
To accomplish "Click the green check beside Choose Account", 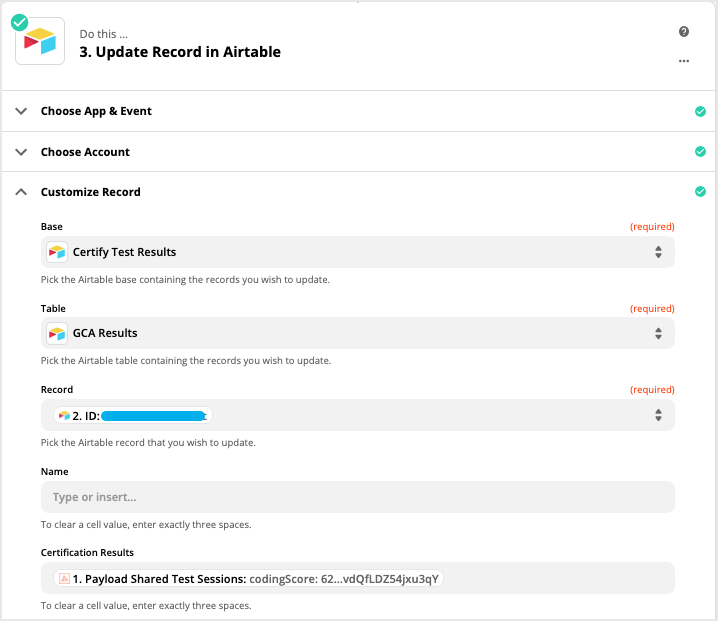I will pos(700,152).
